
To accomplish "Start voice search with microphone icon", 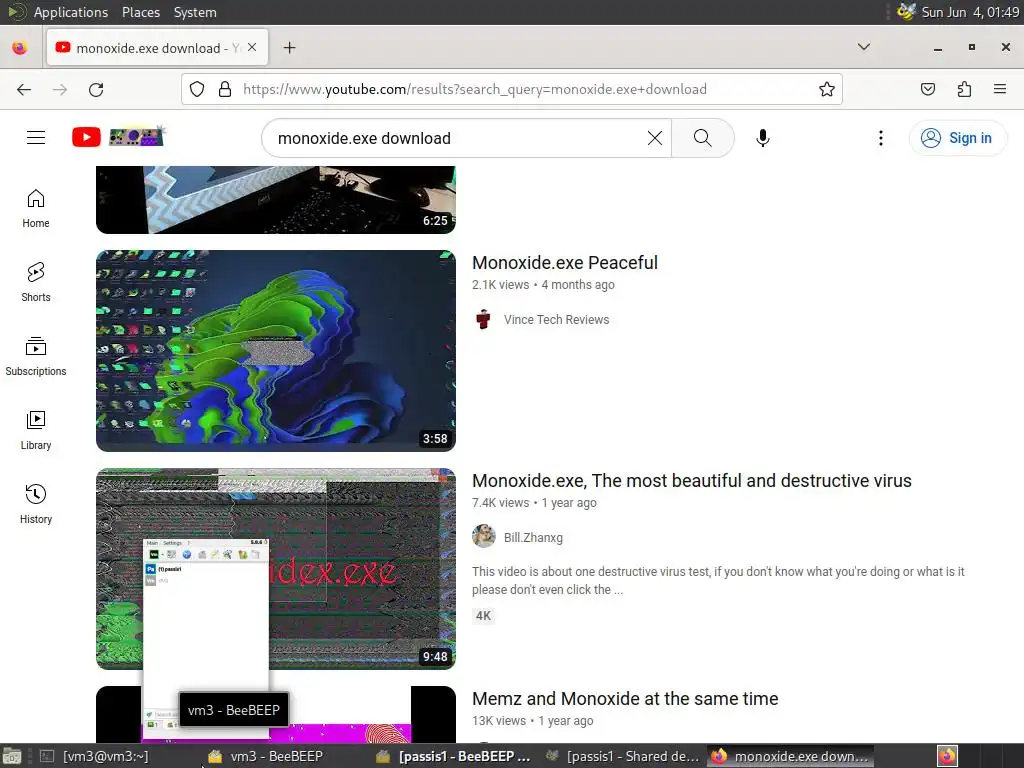I will point(762,138).
